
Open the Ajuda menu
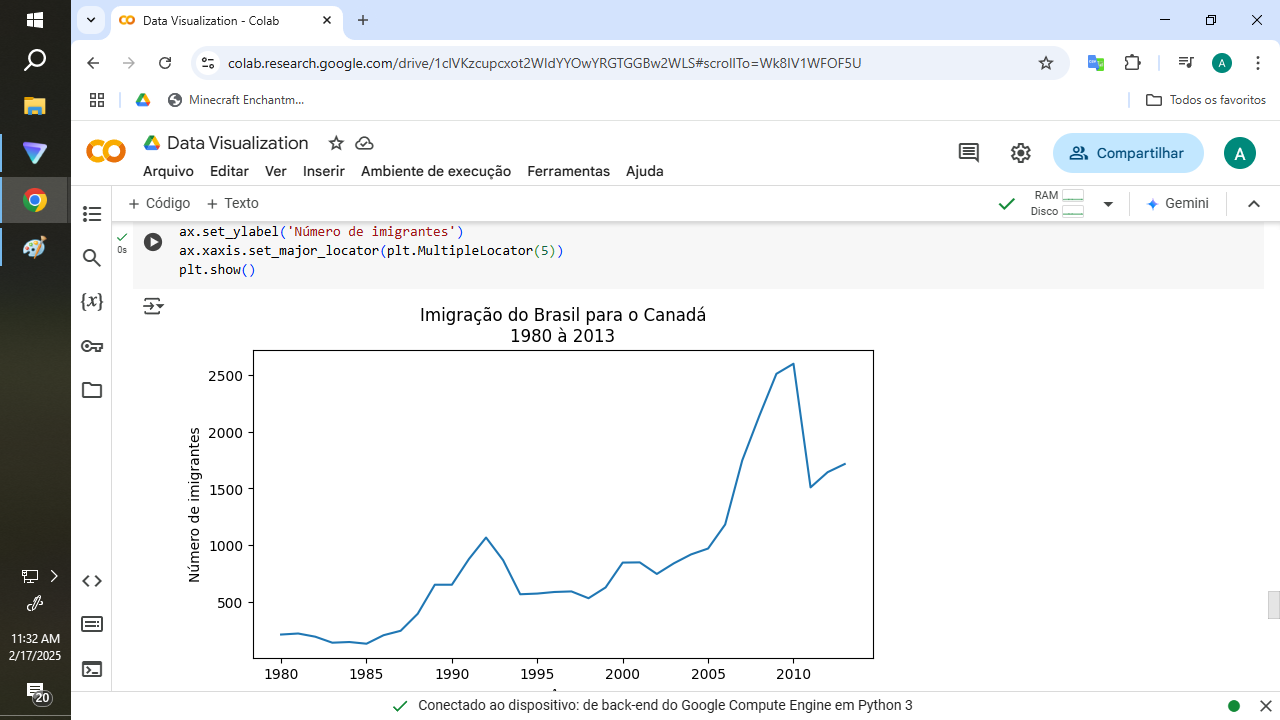(x=645, y=171)
